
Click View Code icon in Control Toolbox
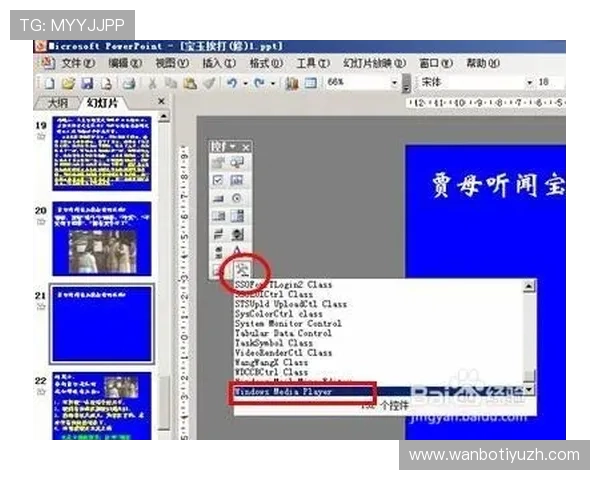click(237, 163)
